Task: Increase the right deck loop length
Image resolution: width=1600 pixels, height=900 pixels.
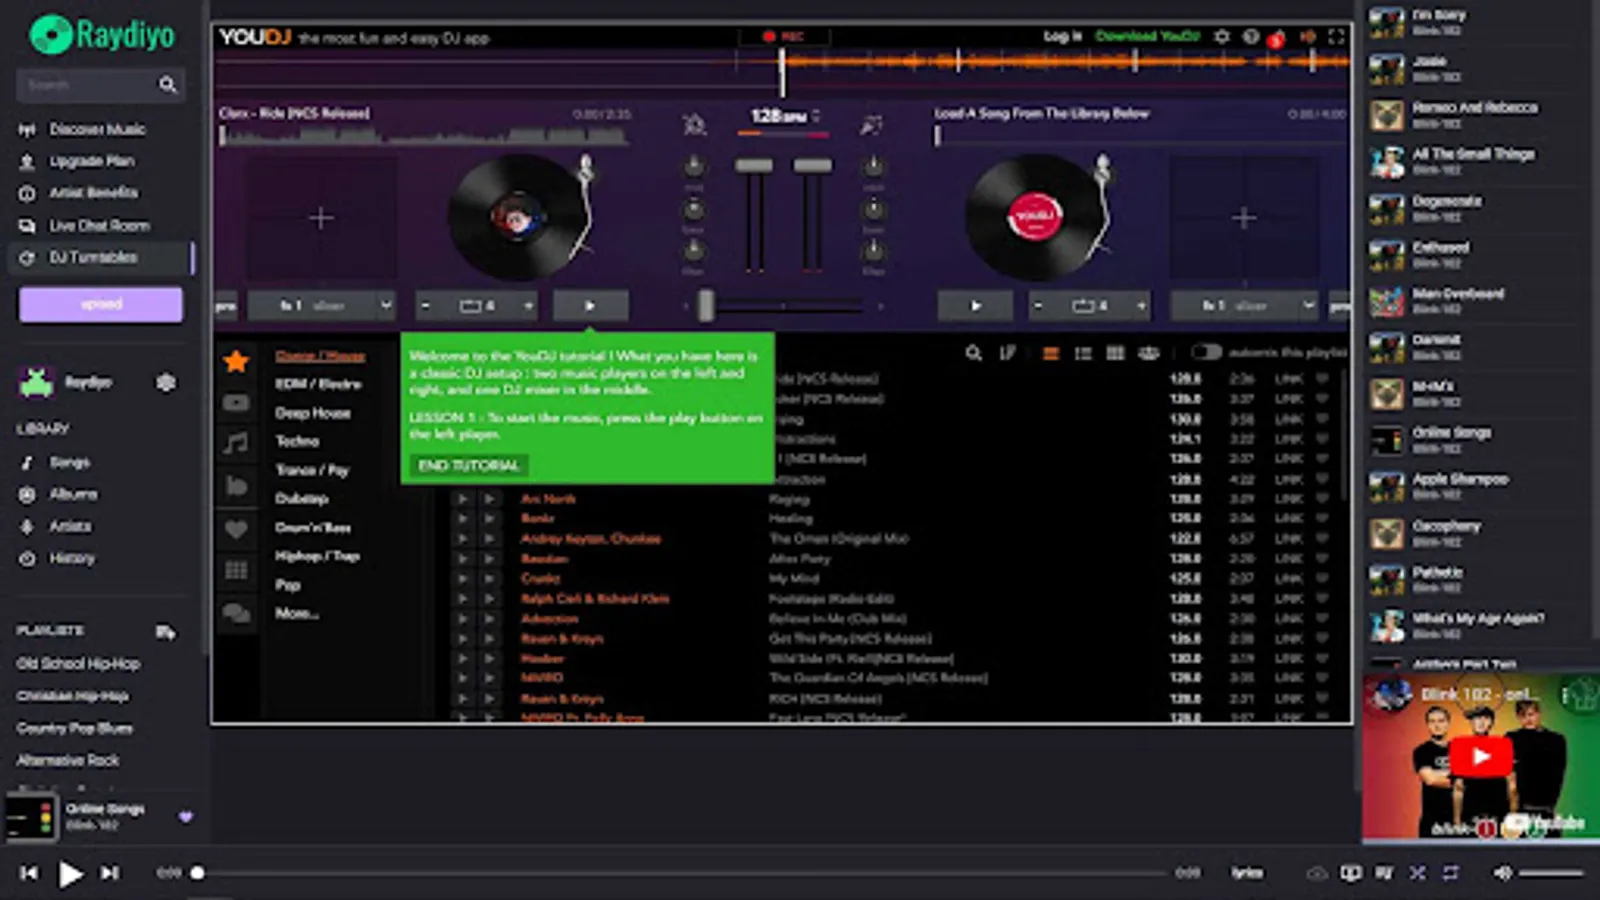Action: coord(1141,306)
